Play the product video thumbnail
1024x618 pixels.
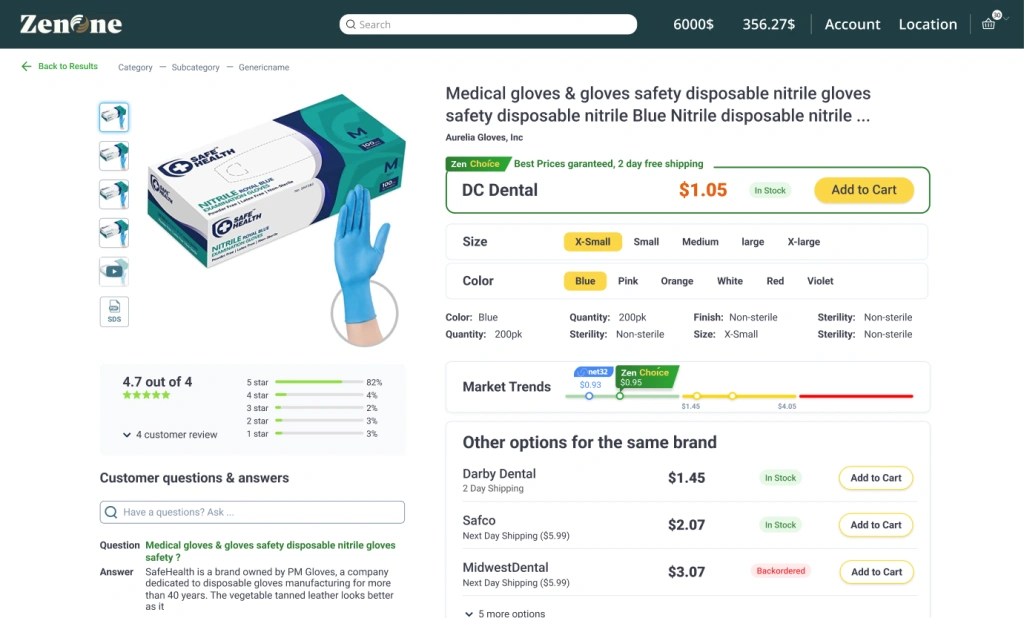pyautogui.click(x=114, y=272)
